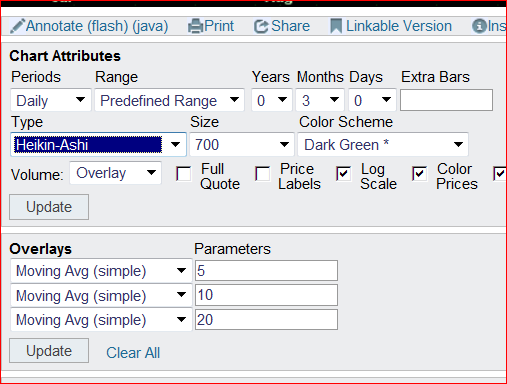Expand the Volume Overlay dropdown

pyautogui.click(x=116, y=173)
